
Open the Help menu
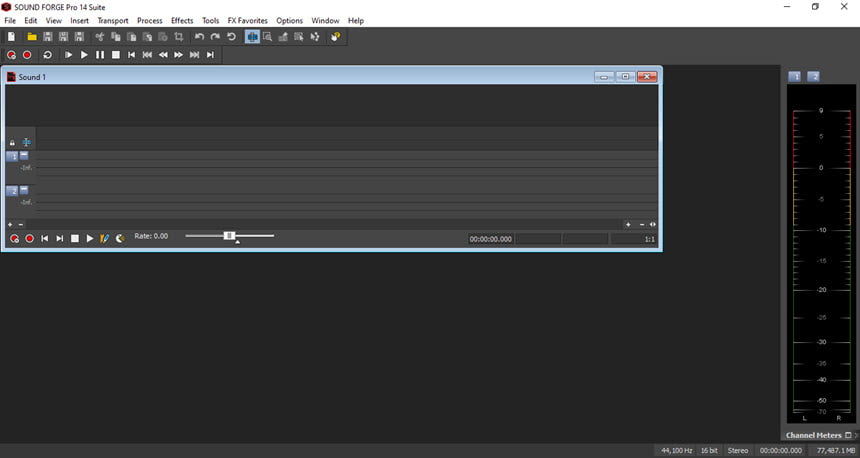[x=356, y=20]
